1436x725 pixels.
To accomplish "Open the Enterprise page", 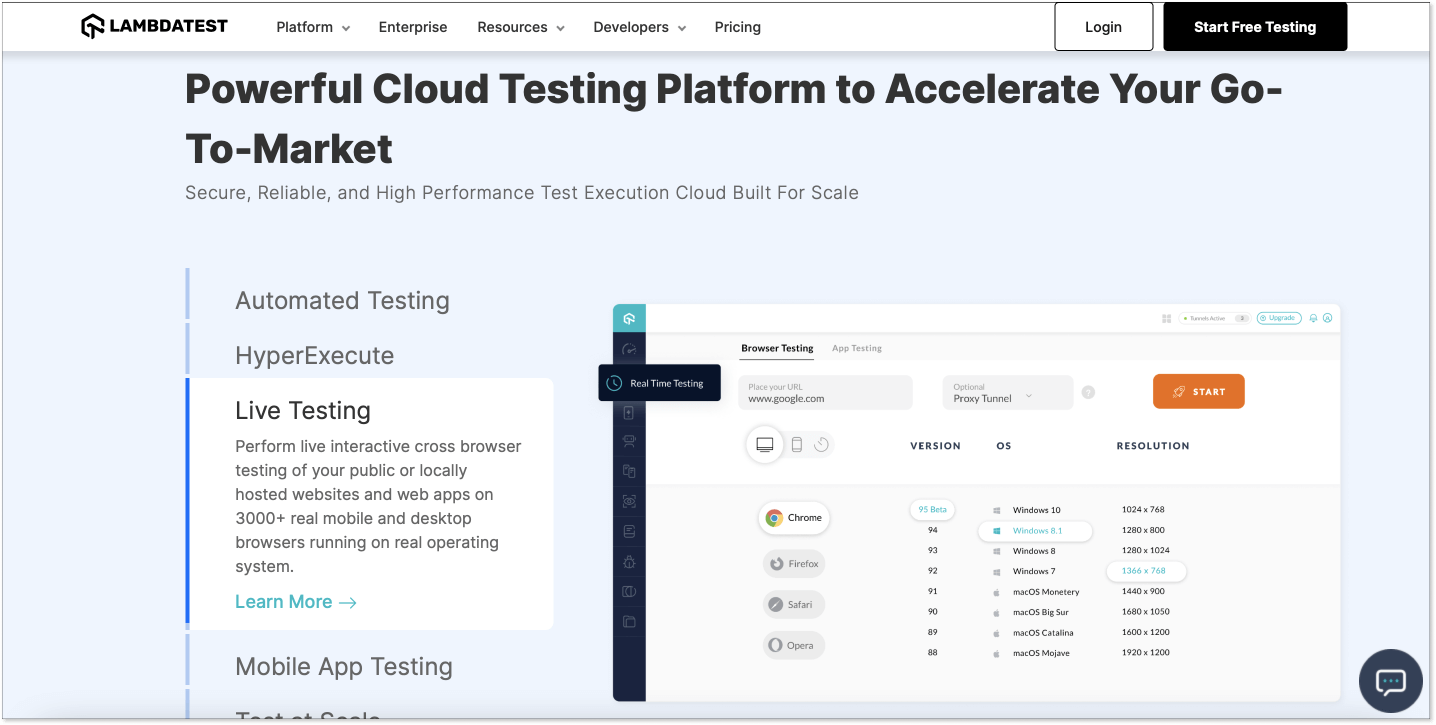I will [413, 27].
